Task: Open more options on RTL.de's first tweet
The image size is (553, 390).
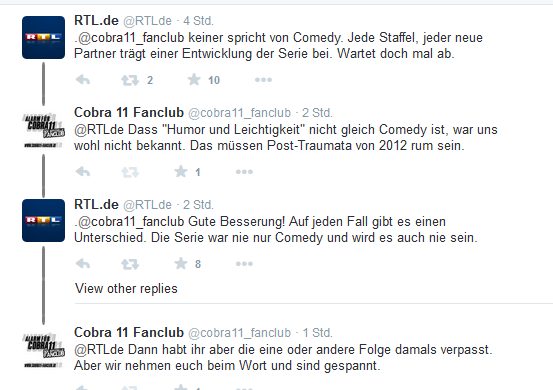Action: (263, 80)
